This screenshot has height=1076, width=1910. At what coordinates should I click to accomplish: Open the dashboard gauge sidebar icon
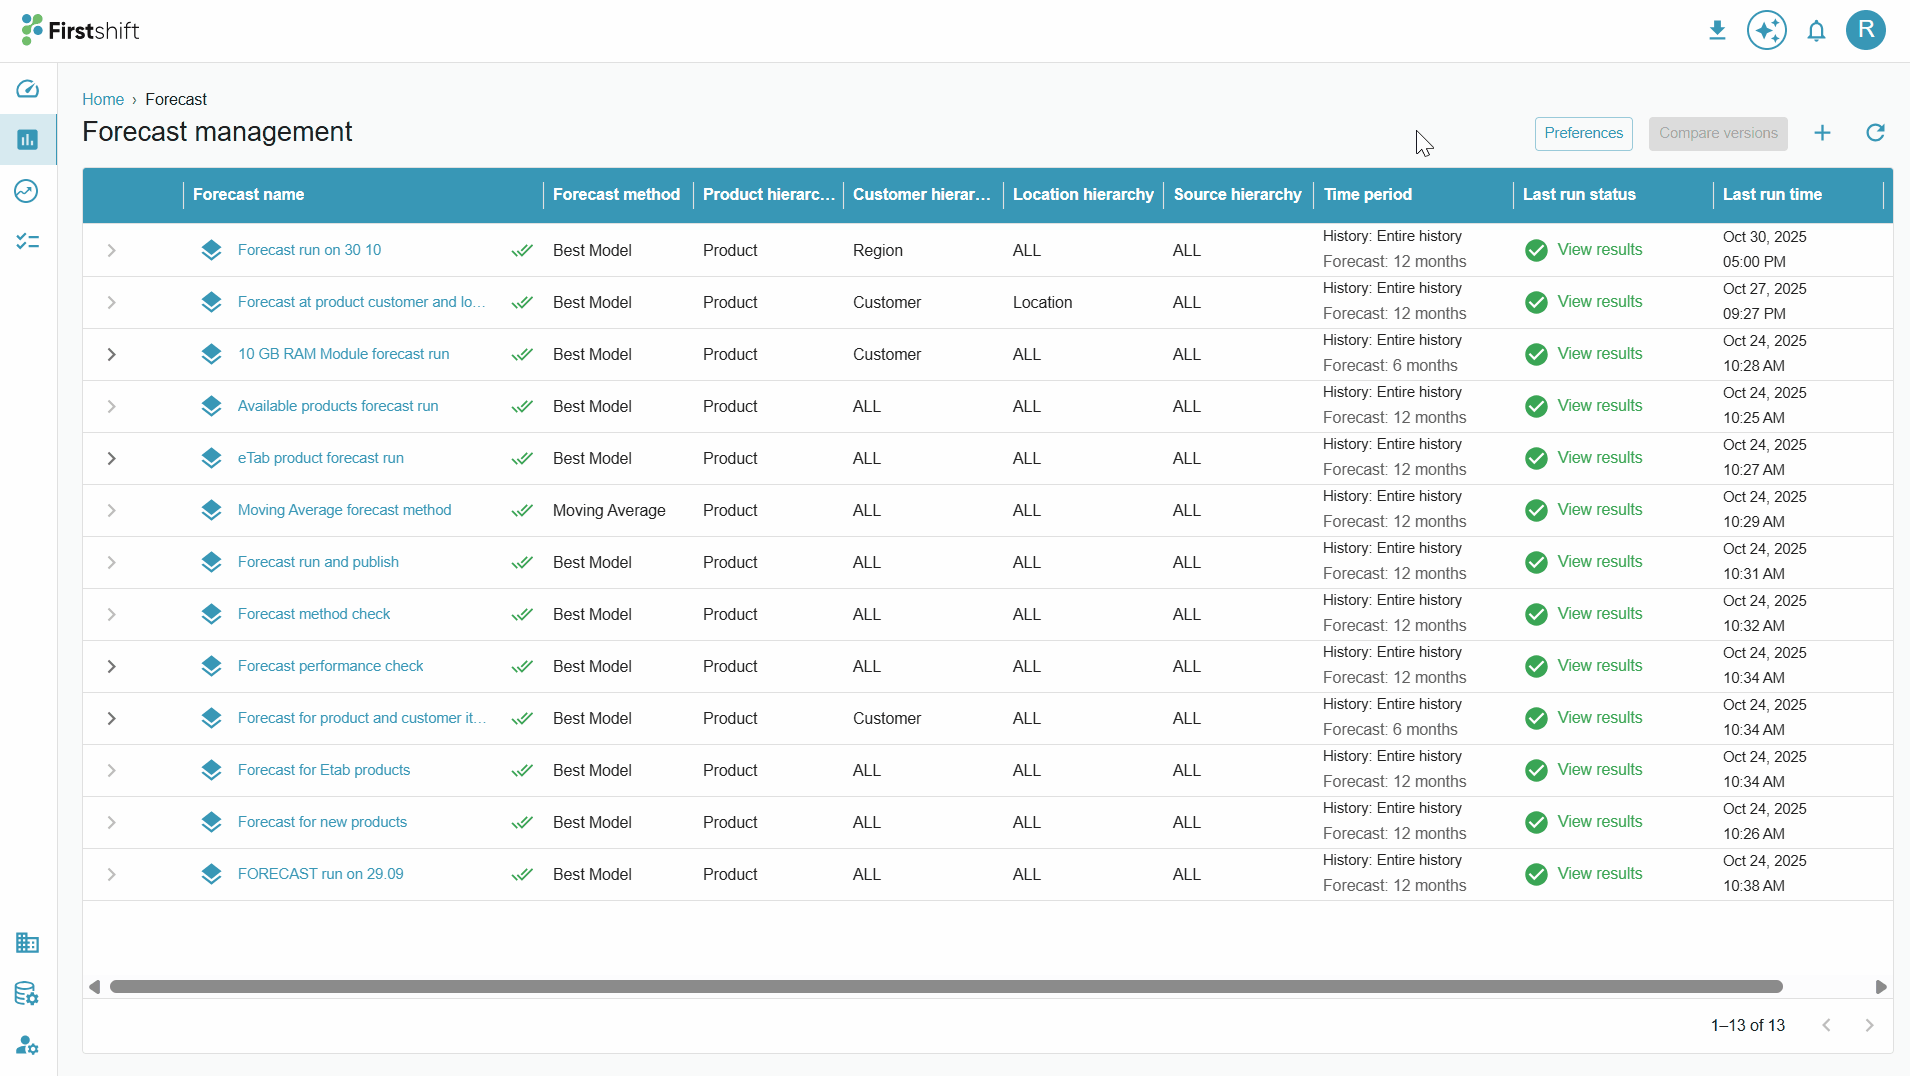point(28,89)
